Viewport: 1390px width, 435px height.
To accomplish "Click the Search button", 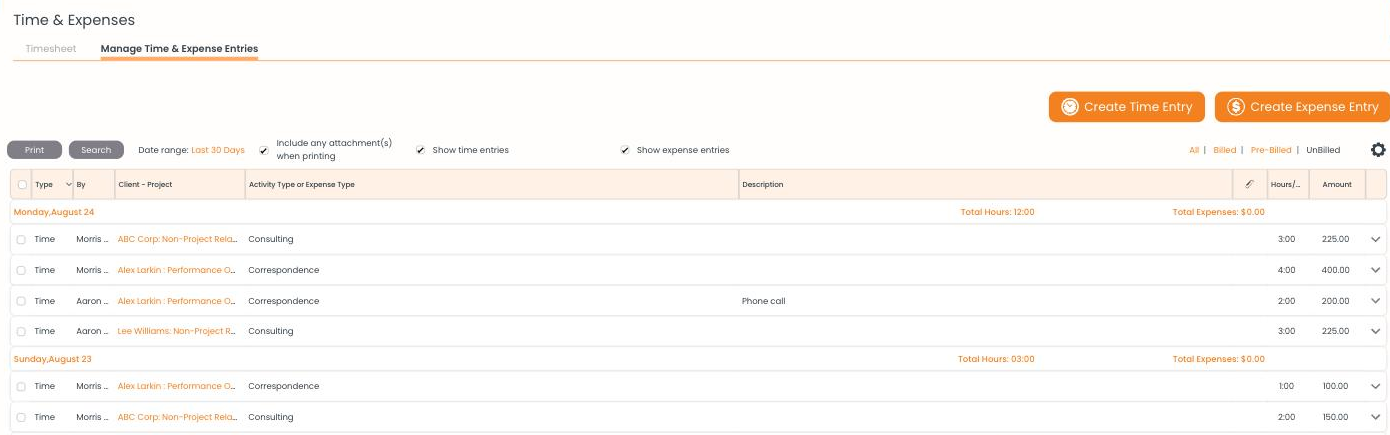I will tap(96, 150).
